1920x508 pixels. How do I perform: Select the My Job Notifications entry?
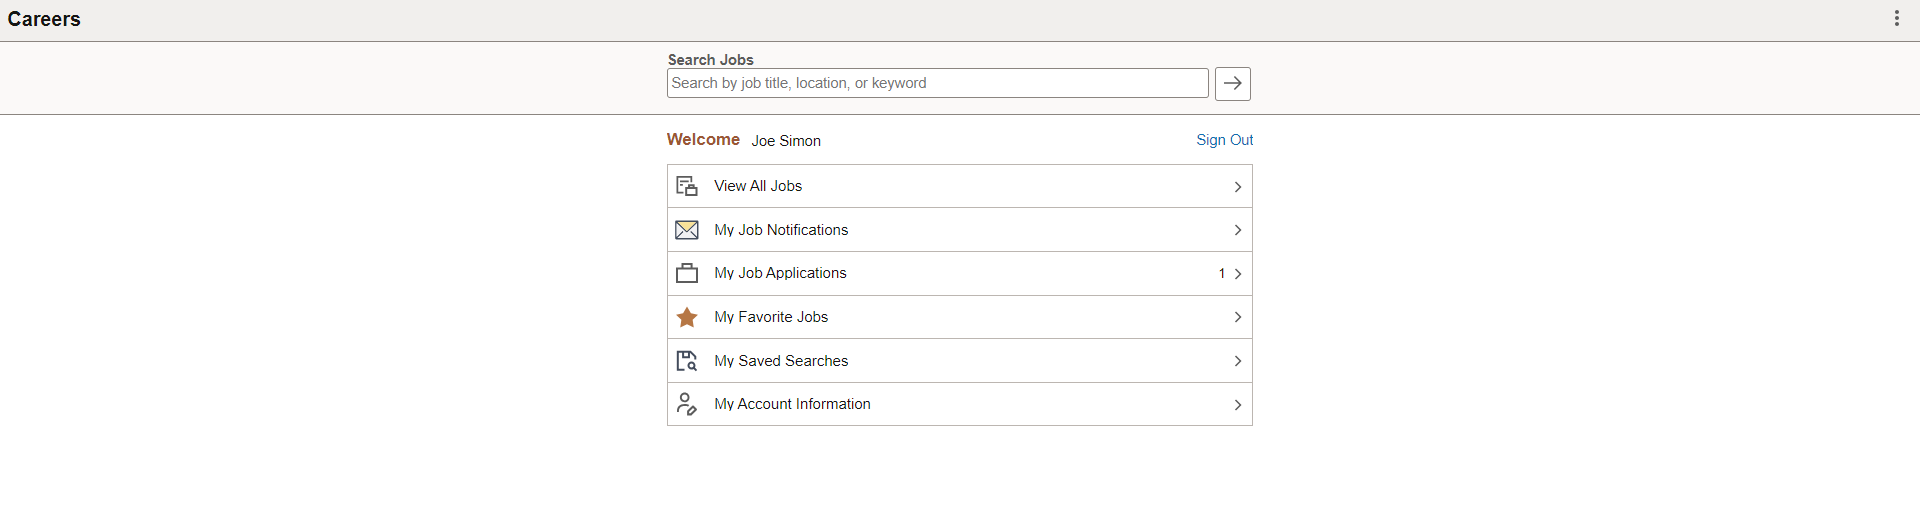tap(781, 230)
